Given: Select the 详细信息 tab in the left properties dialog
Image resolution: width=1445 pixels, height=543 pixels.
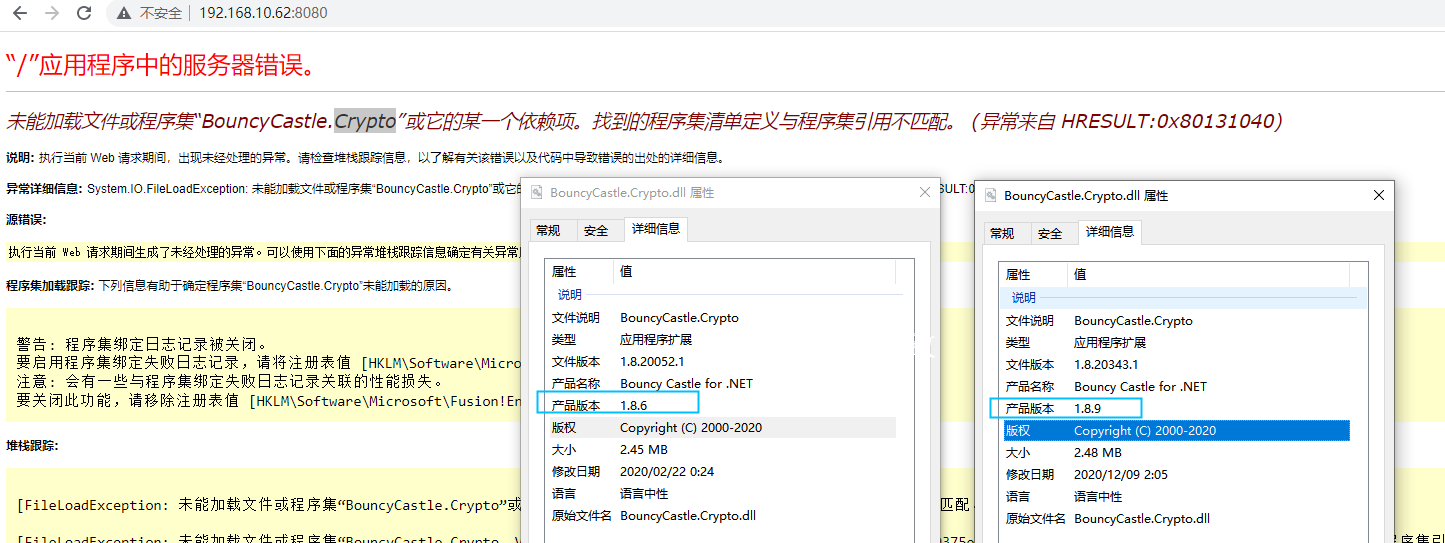Looking at the screenshot, I should pos(656,229).
